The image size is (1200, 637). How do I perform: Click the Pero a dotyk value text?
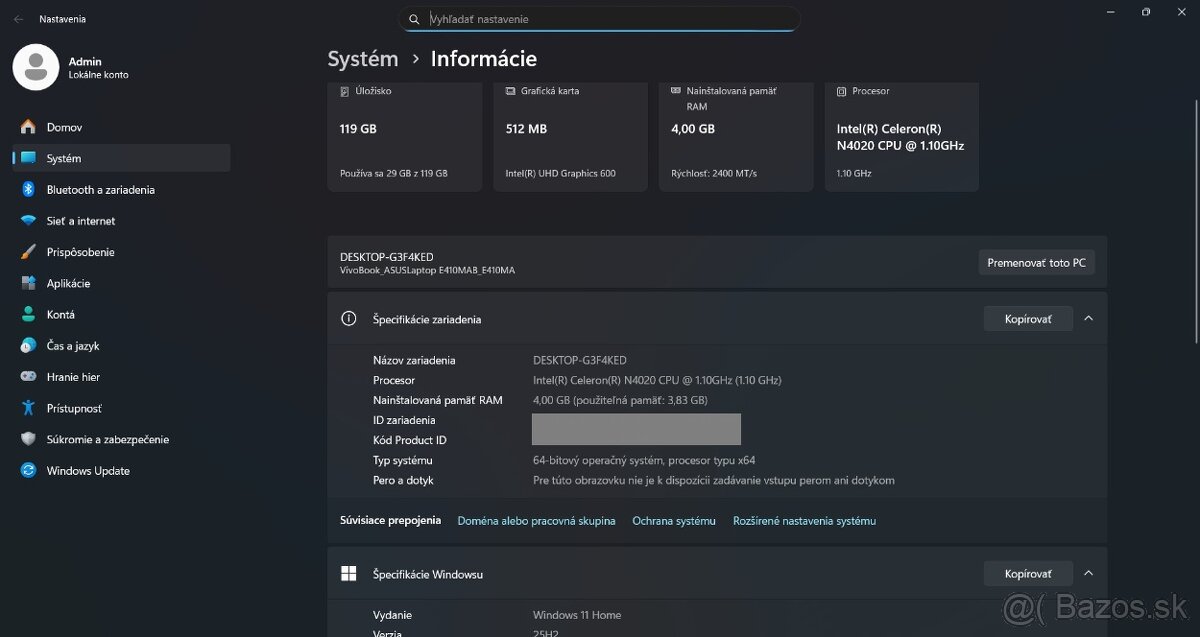pyautogui.click(x=714, y=480)
